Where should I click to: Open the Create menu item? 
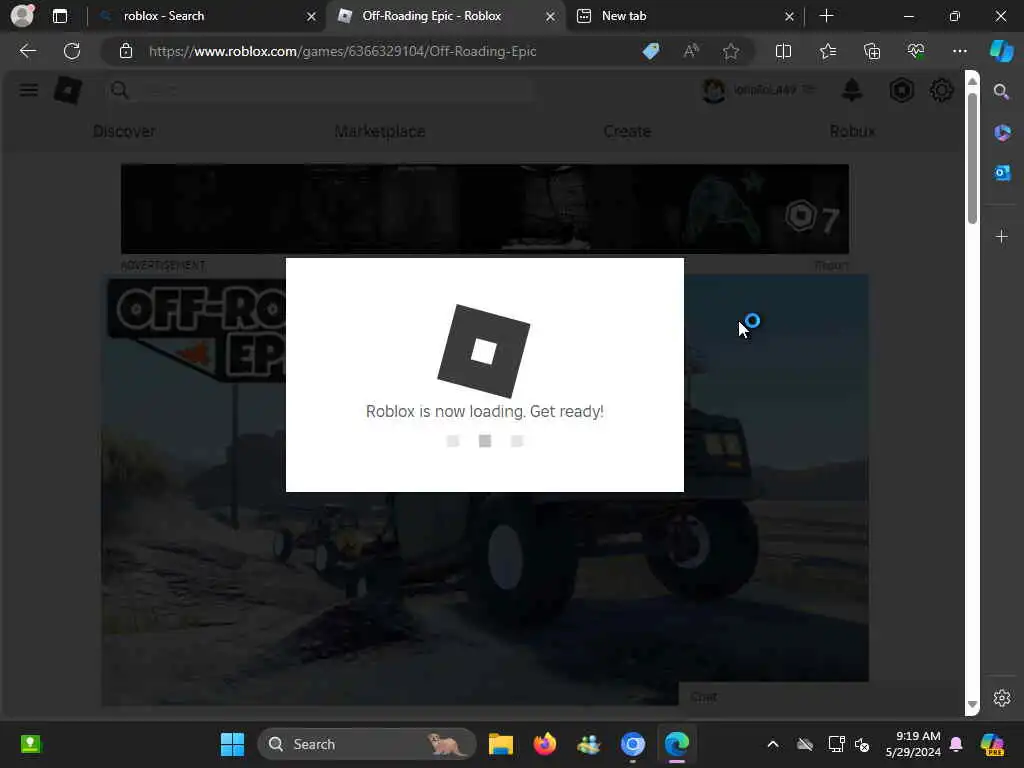tap(627, 131)
